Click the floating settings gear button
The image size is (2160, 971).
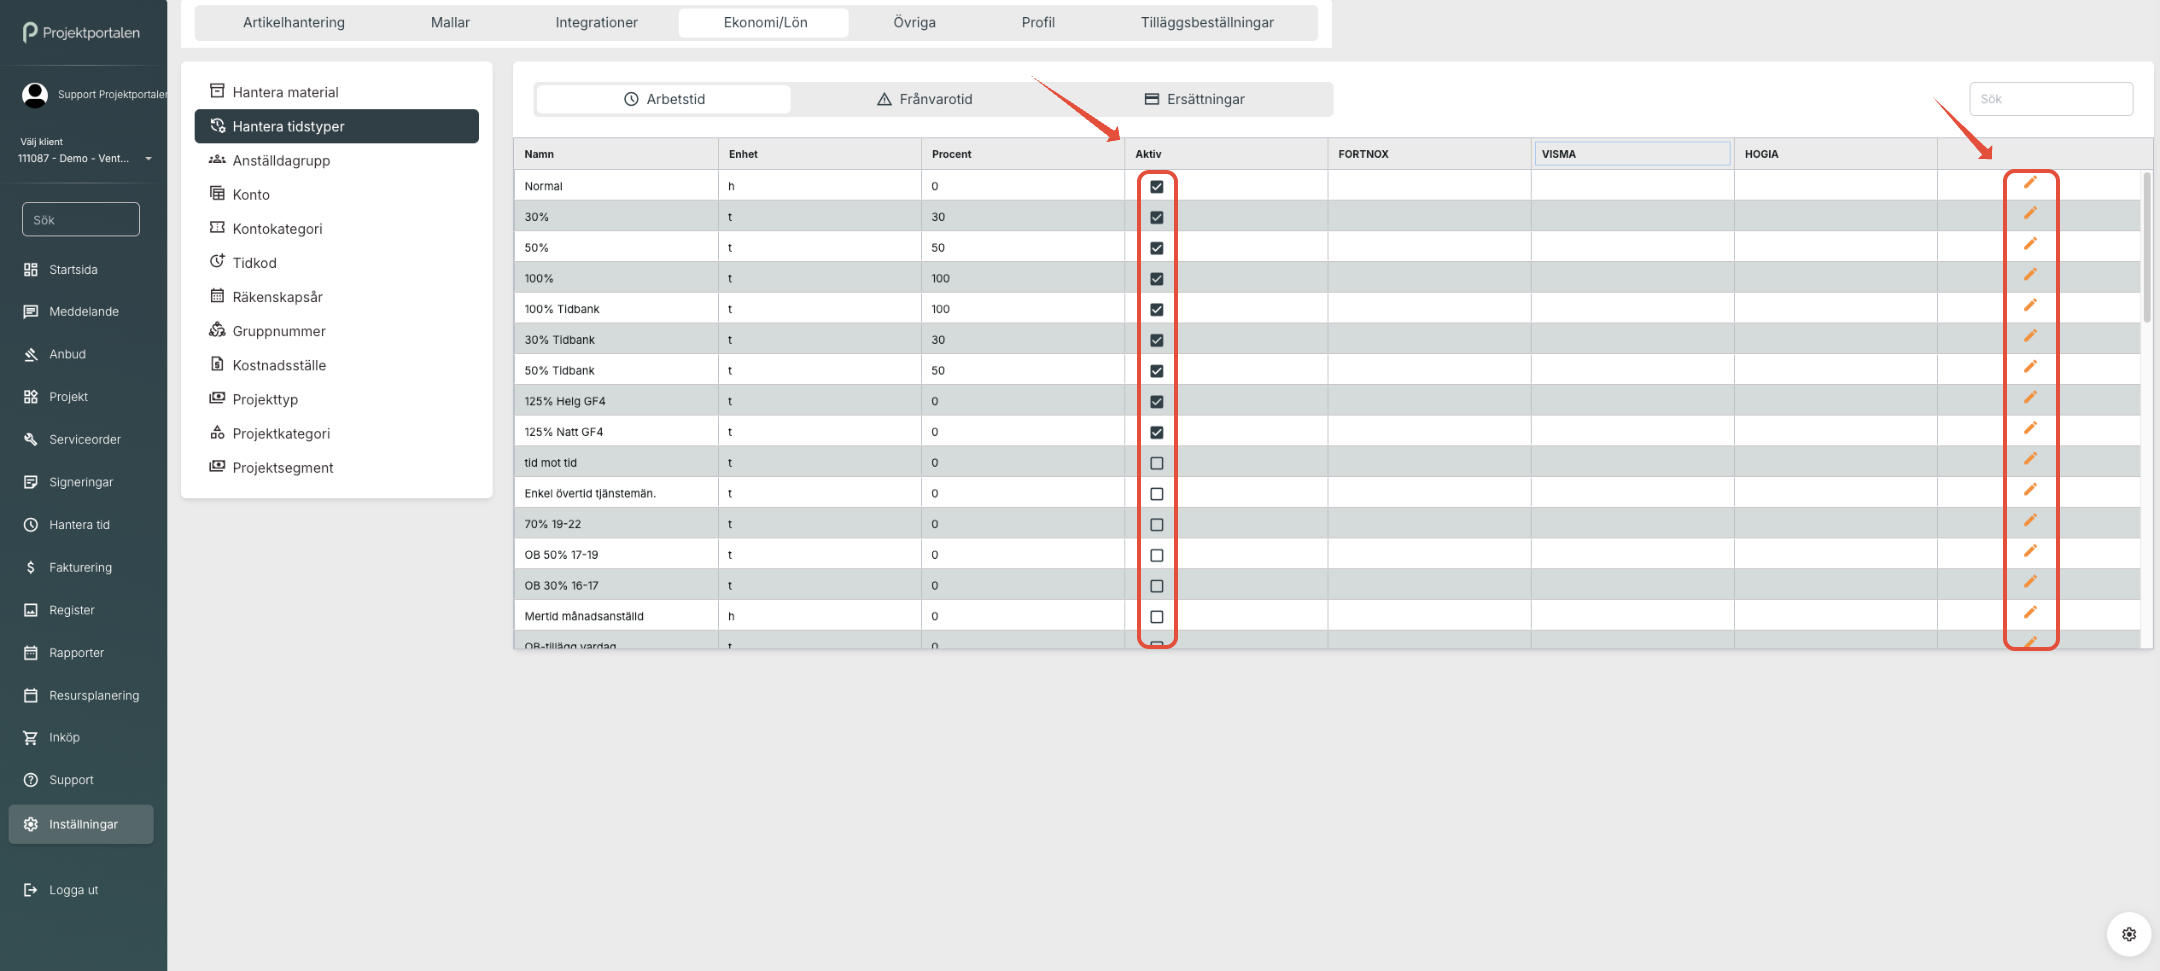point(2129,934)
